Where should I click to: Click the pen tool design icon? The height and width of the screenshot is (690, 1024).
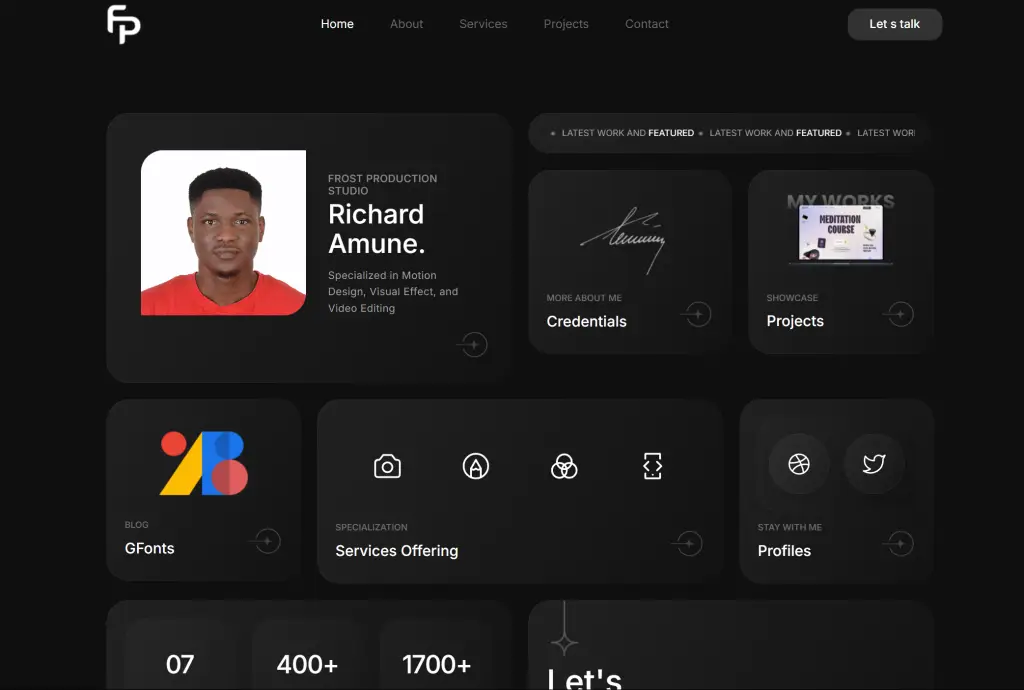click(x=476, y=466)
